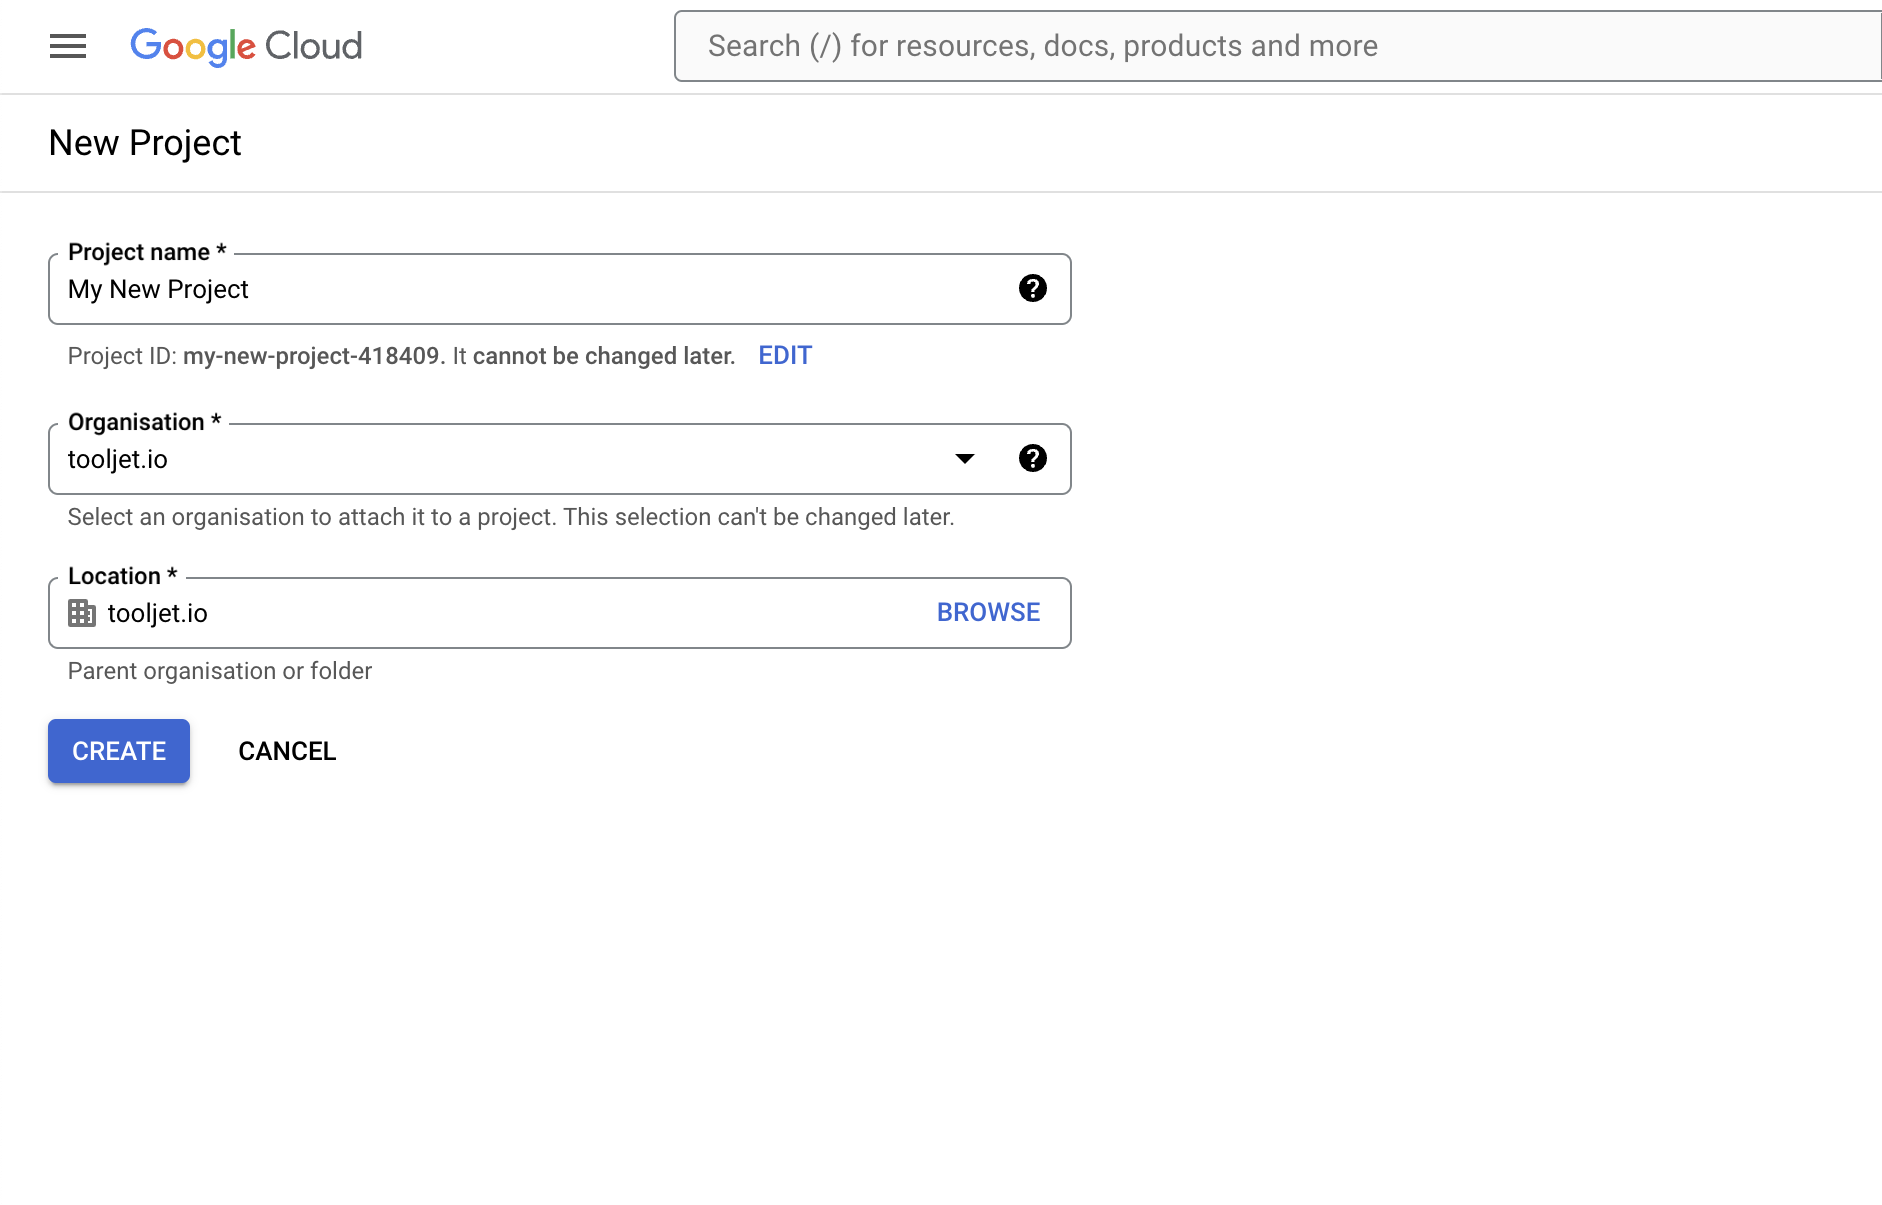Select the tooljet.io organisation value text
Screen dimensions: 1882x1205
118,460
